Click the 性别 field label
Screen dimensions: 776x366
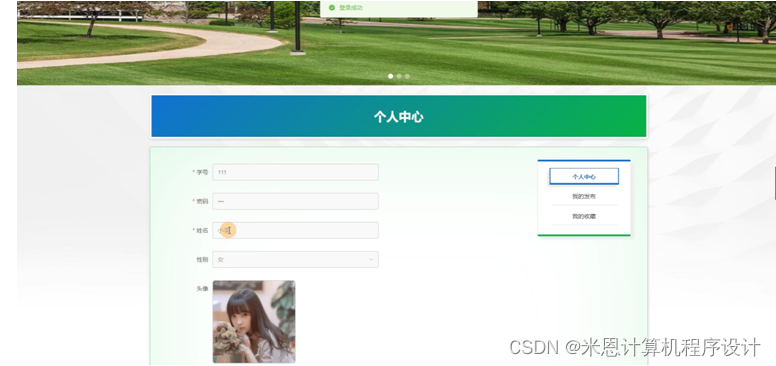(202, 260)
